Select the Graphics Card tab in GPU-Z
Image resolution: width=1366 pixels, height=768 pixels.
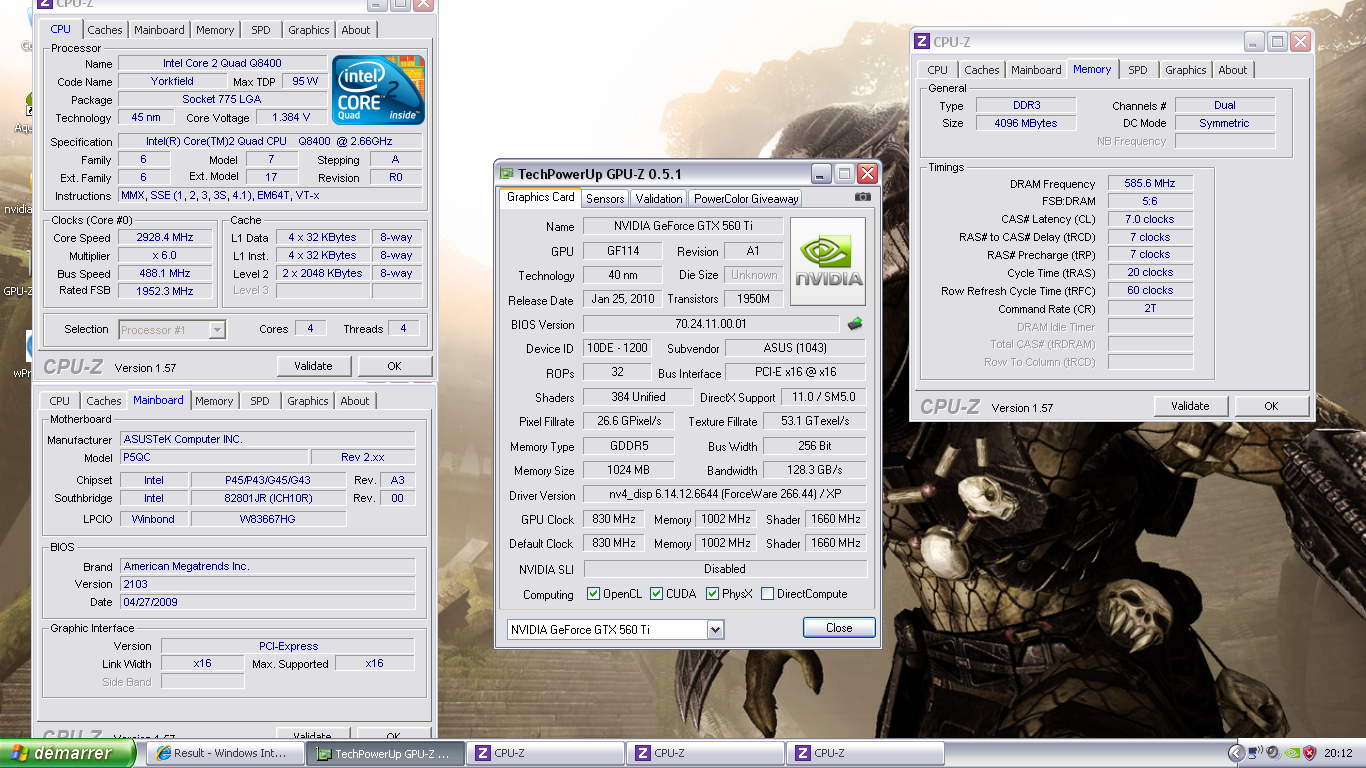click(541, 197)
